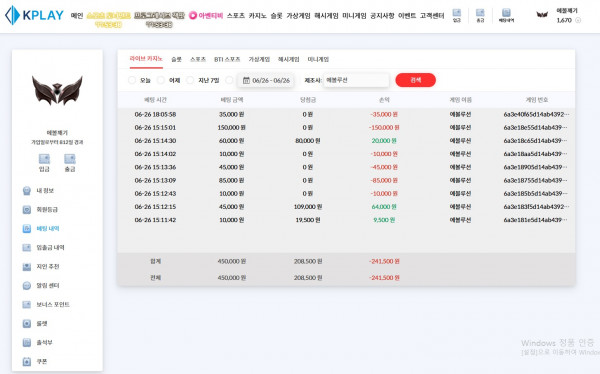The image size is (600, 374).
Task: Click the 베팅 금액 column header
Action: [x=232, y=100]
